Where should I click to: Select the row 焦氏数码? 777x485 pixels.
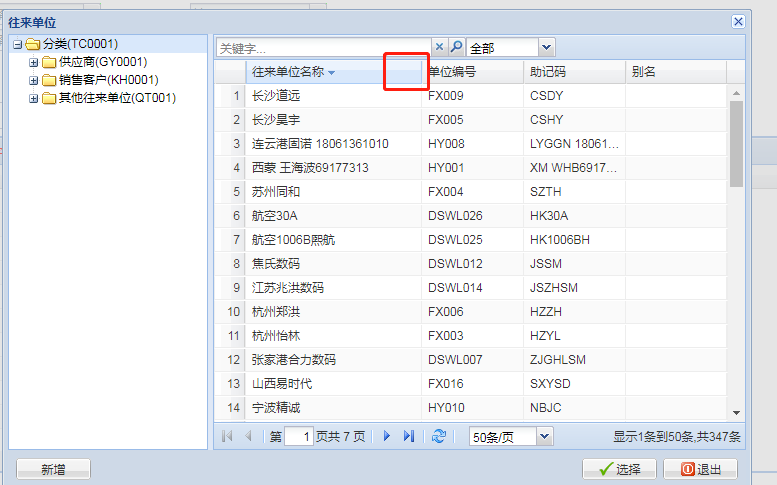[x=471, y=264]
